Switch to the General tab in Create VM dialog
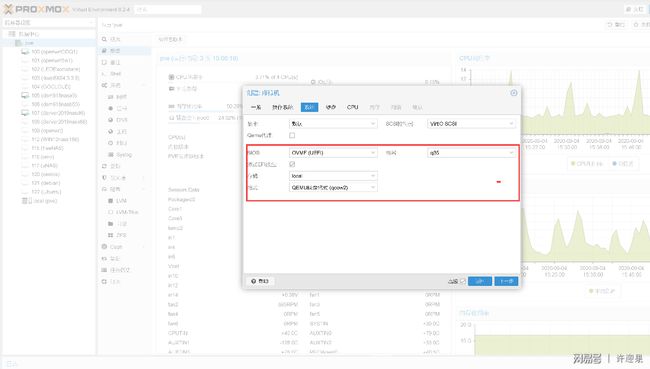650x369 pixels. coord(256,107)
